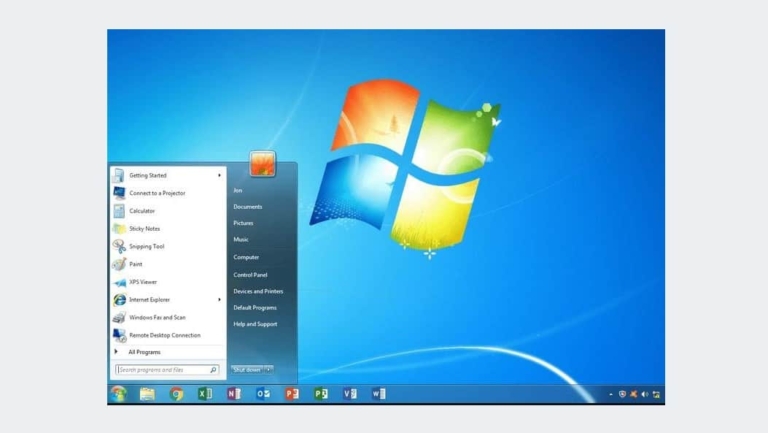Viewport: 768px width, 433px height.
Task: Show hidden system tray icons
Action: (611, 394)
